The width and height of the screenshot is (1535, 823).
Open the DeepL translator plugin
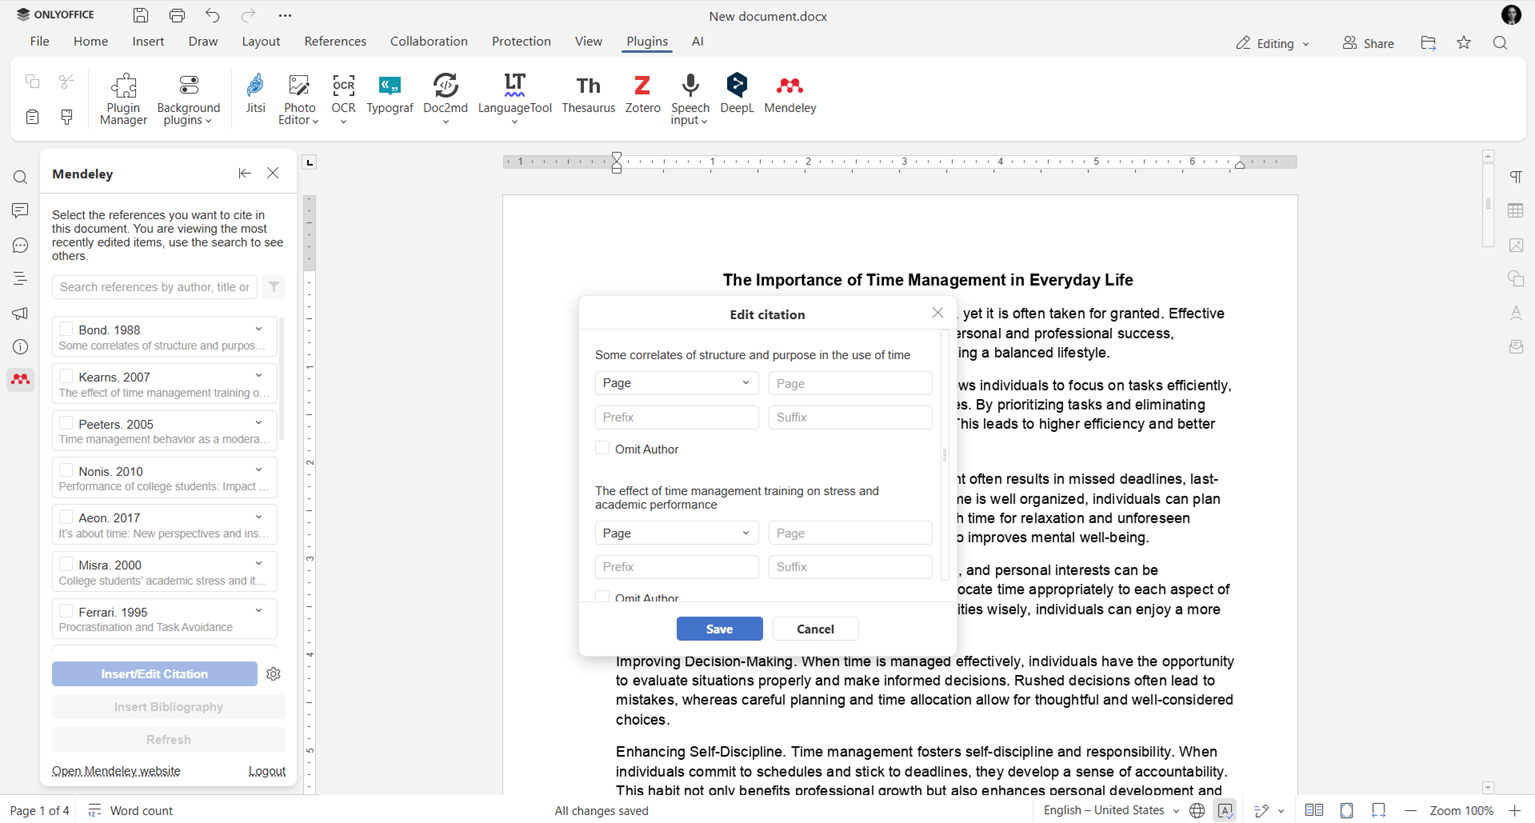click(x=736, y=94)
